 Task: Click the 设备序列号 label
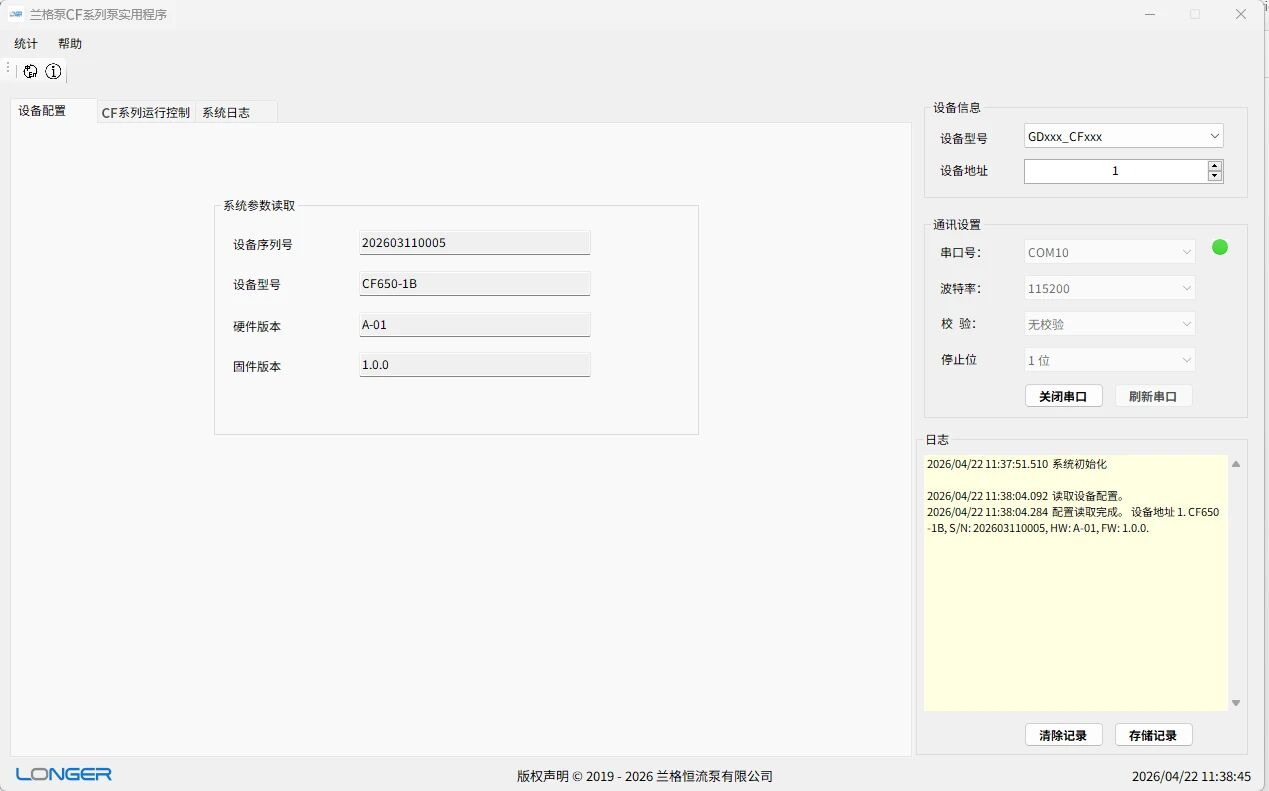pos(263,244)
